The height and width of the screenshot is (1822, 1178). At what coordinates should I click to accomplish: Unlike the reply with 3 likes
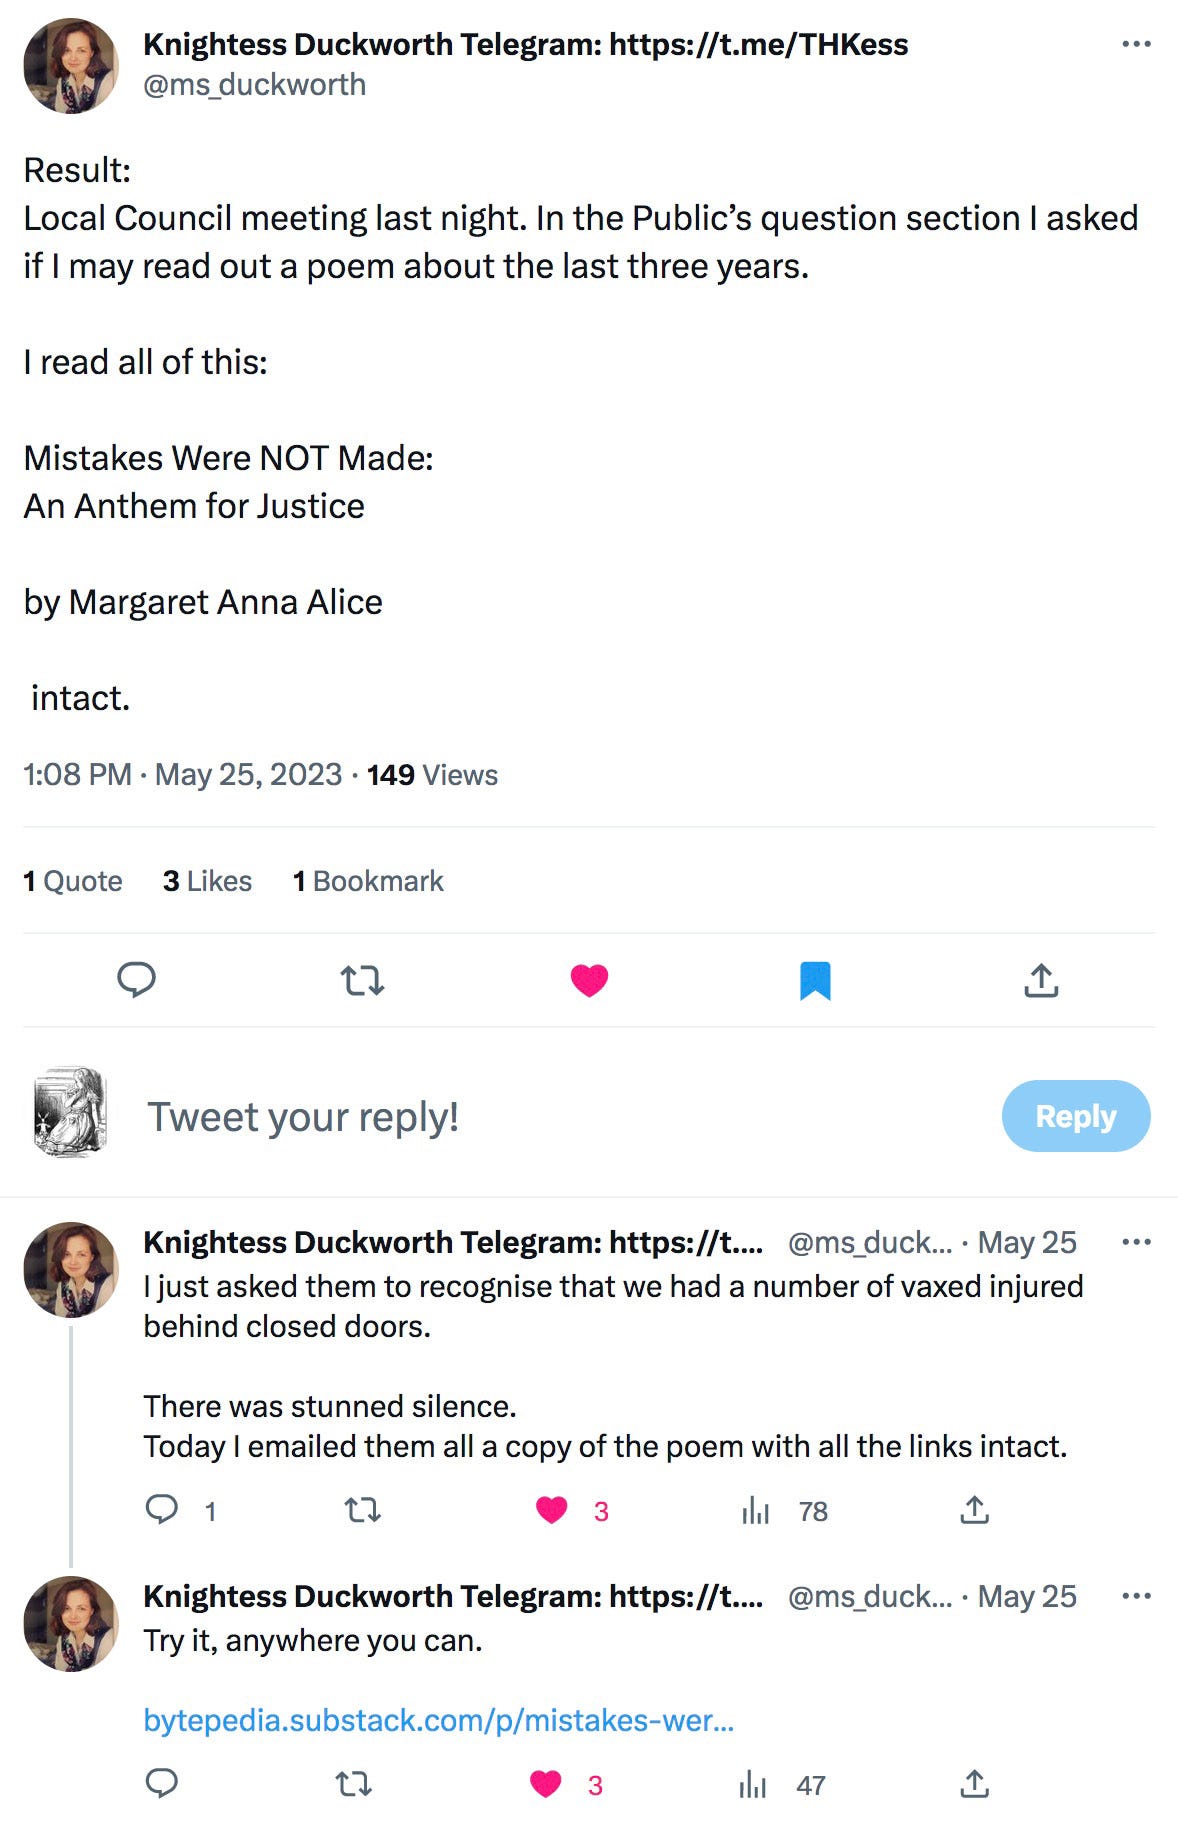click(551, 1512)
